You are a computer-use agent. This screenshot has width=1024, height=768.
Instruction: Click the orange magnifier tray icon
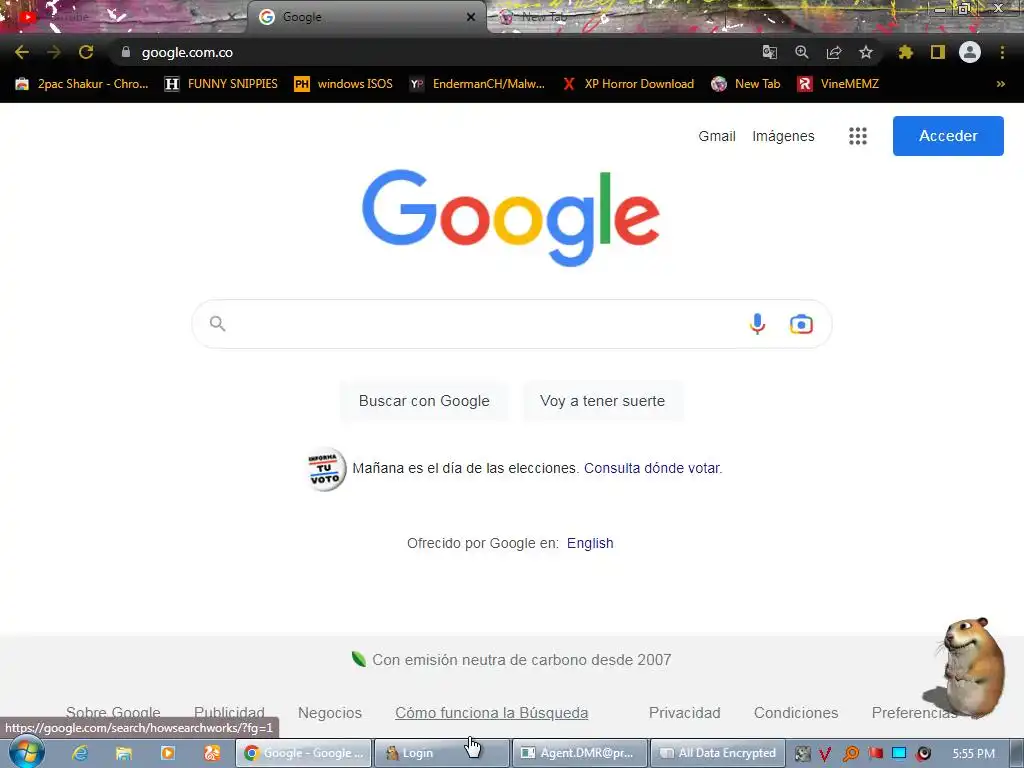(x=850, y=754)
